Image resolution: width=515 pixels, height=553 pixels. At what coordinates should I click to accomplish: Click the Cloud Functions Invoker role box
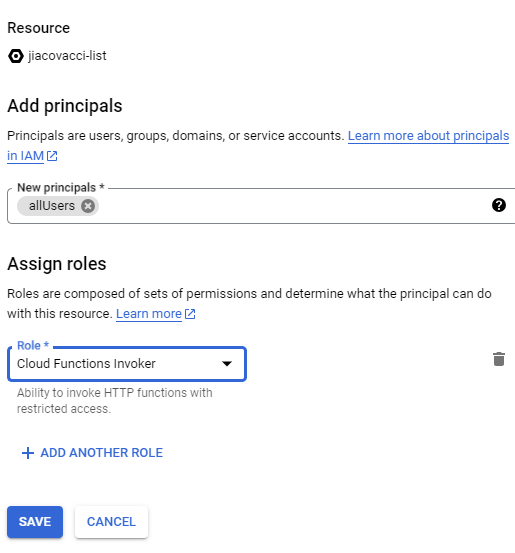tap(127, 364)
